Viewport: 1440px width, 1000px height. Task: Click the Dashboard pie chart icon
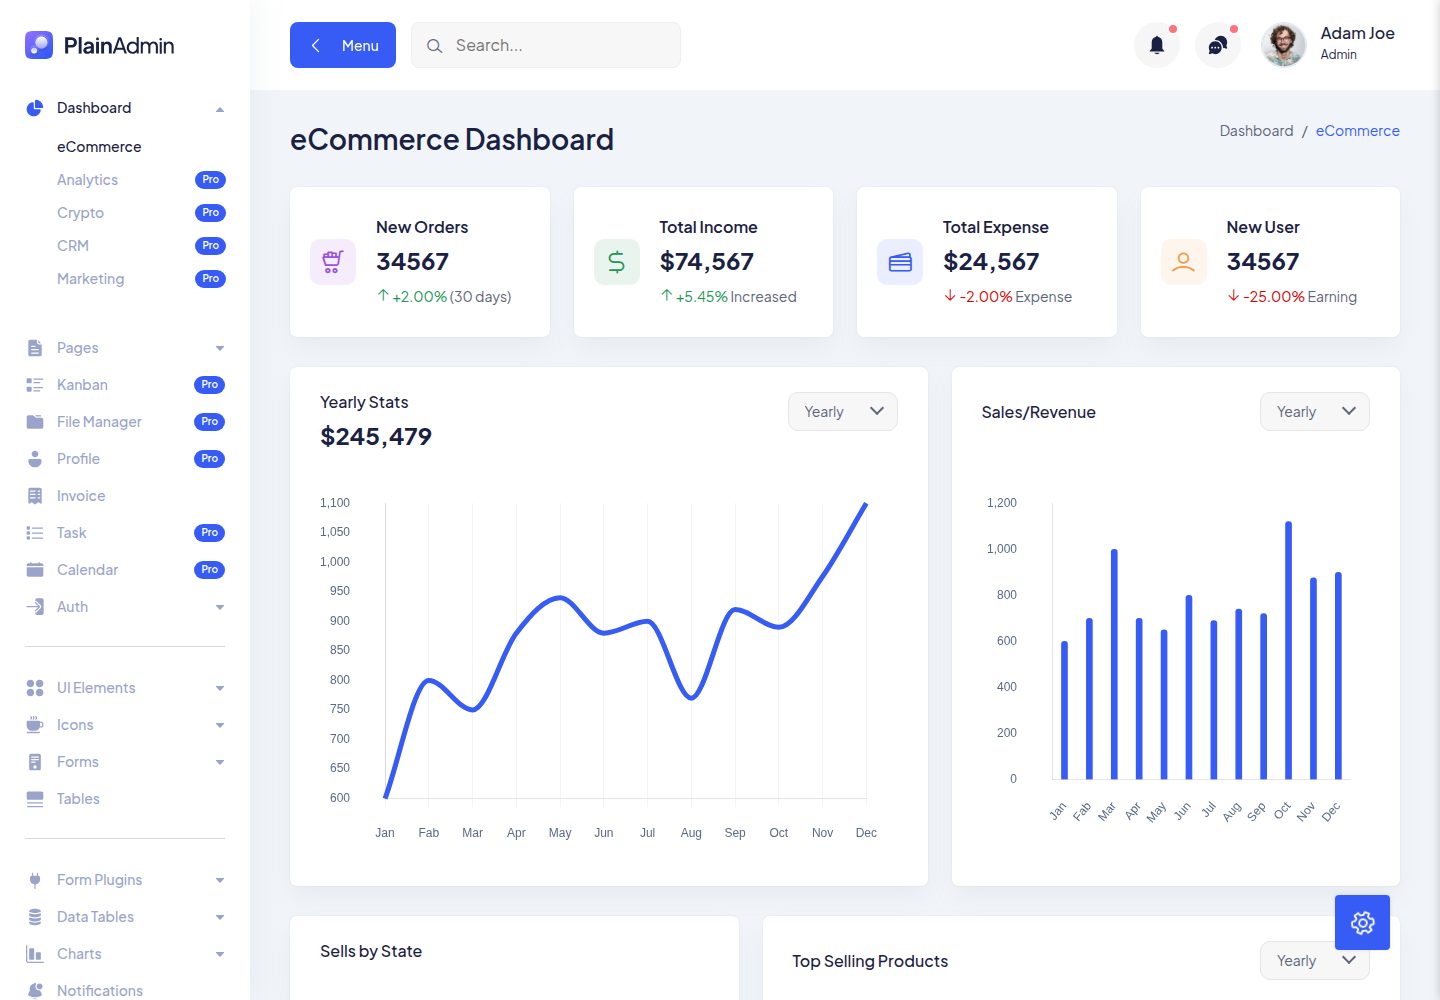35,108
